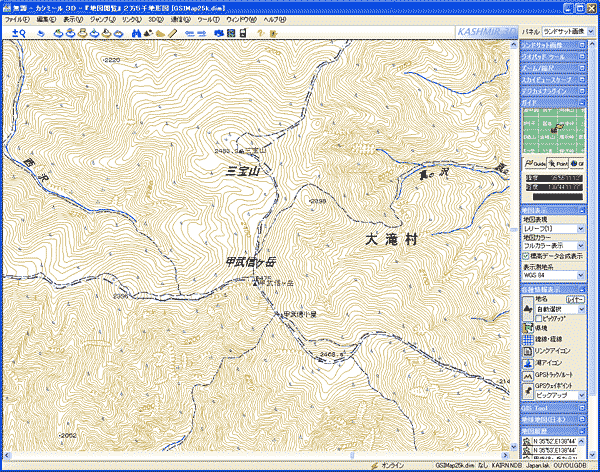This screenshot has height=472, width=600.
Task: Select the ruler measurement tool
Action: point(173,34)
